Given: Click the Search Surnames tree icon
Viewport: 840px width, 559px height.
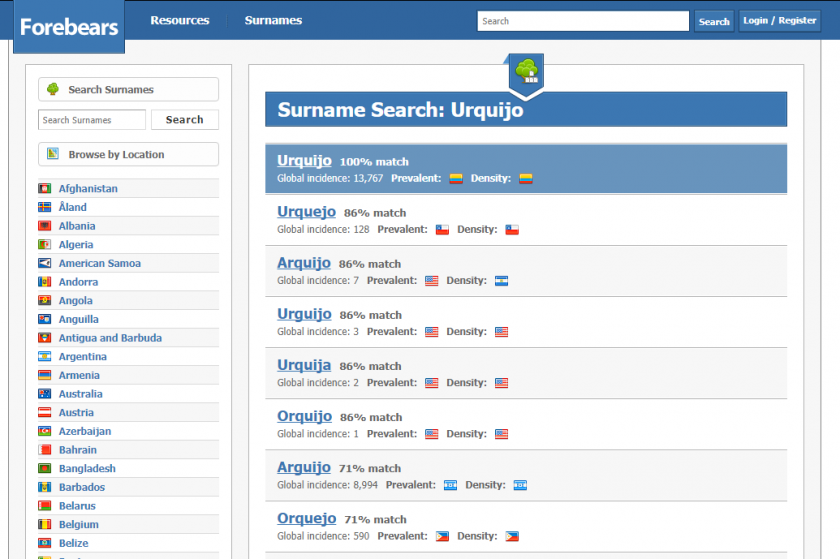Looking at the screenshot, I should [x=52, y=89].
